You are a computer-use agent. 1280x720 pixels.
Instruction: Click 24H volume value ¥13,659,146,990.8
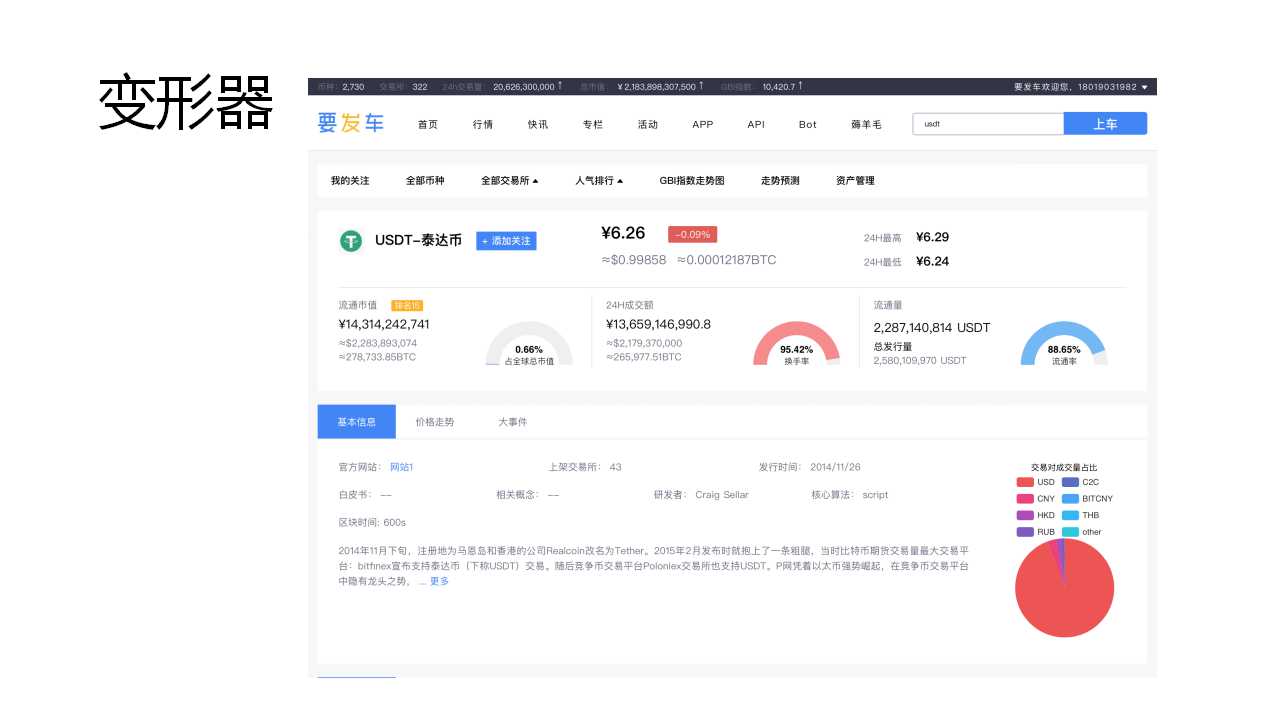(x=658, y=324)
